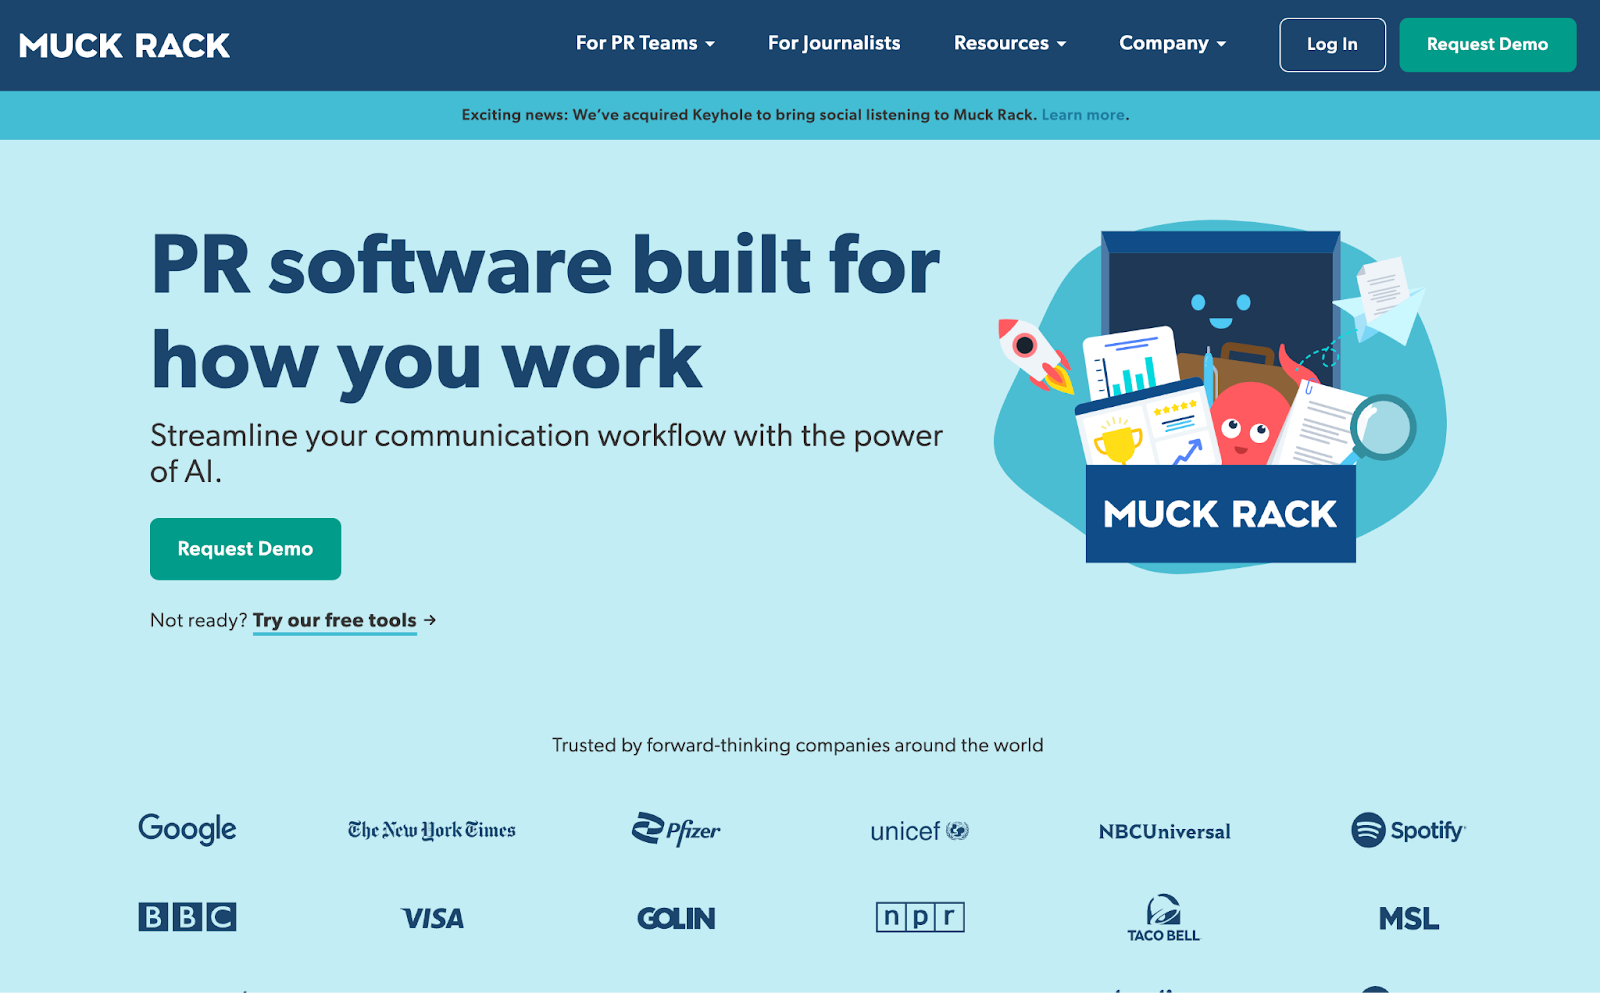Click the Log In button

(x=1332, y=45)
